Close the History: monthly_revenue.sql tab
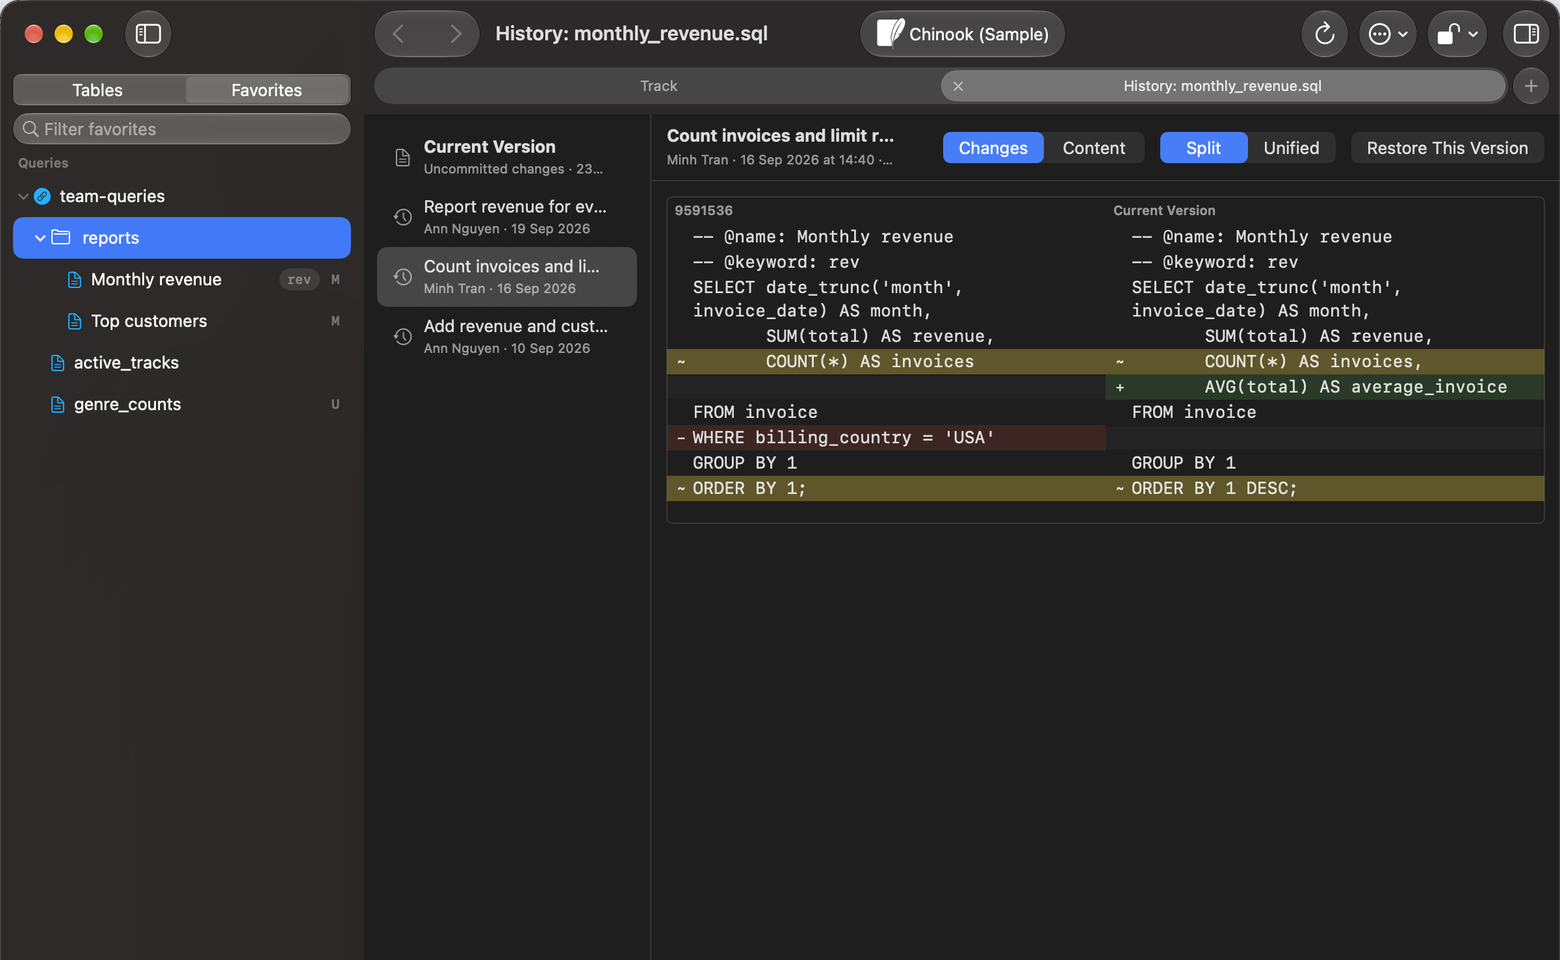The image size is (1560, 960). coord(958,86)
